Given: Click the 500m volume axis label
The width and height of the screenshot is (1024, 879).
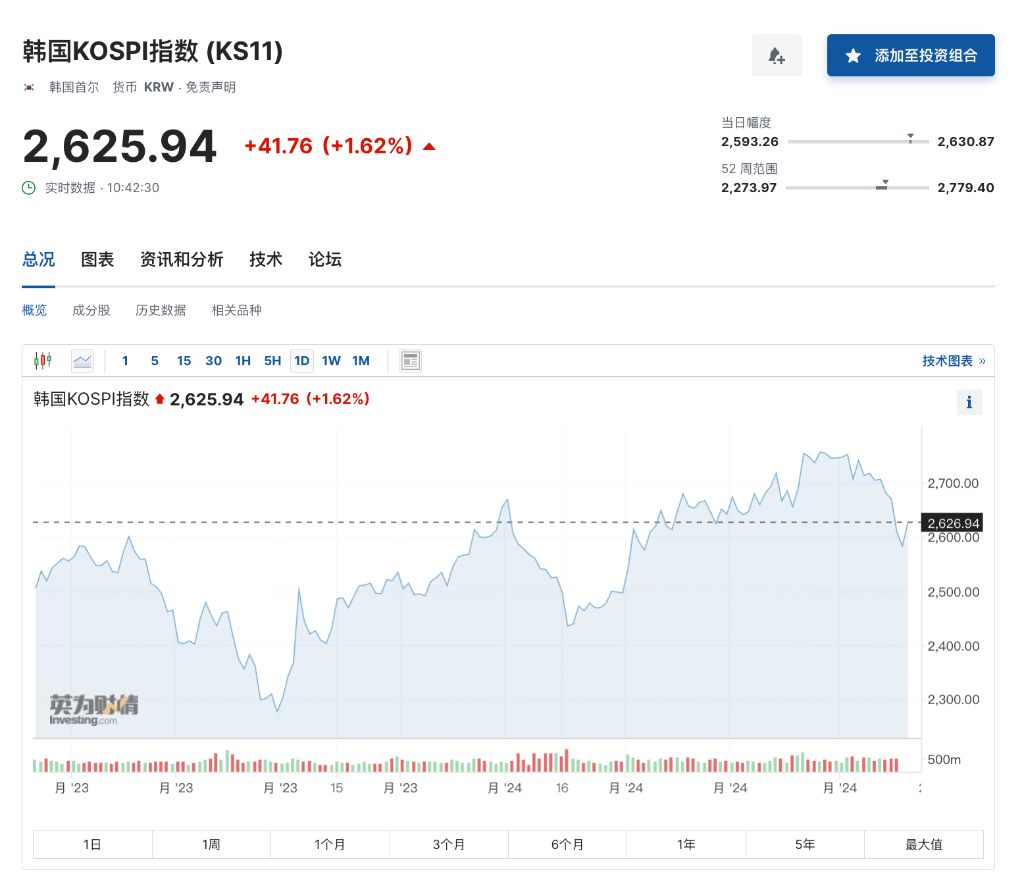Looking at the screenshot, I should pyautogui.click(x=944, y=759).
